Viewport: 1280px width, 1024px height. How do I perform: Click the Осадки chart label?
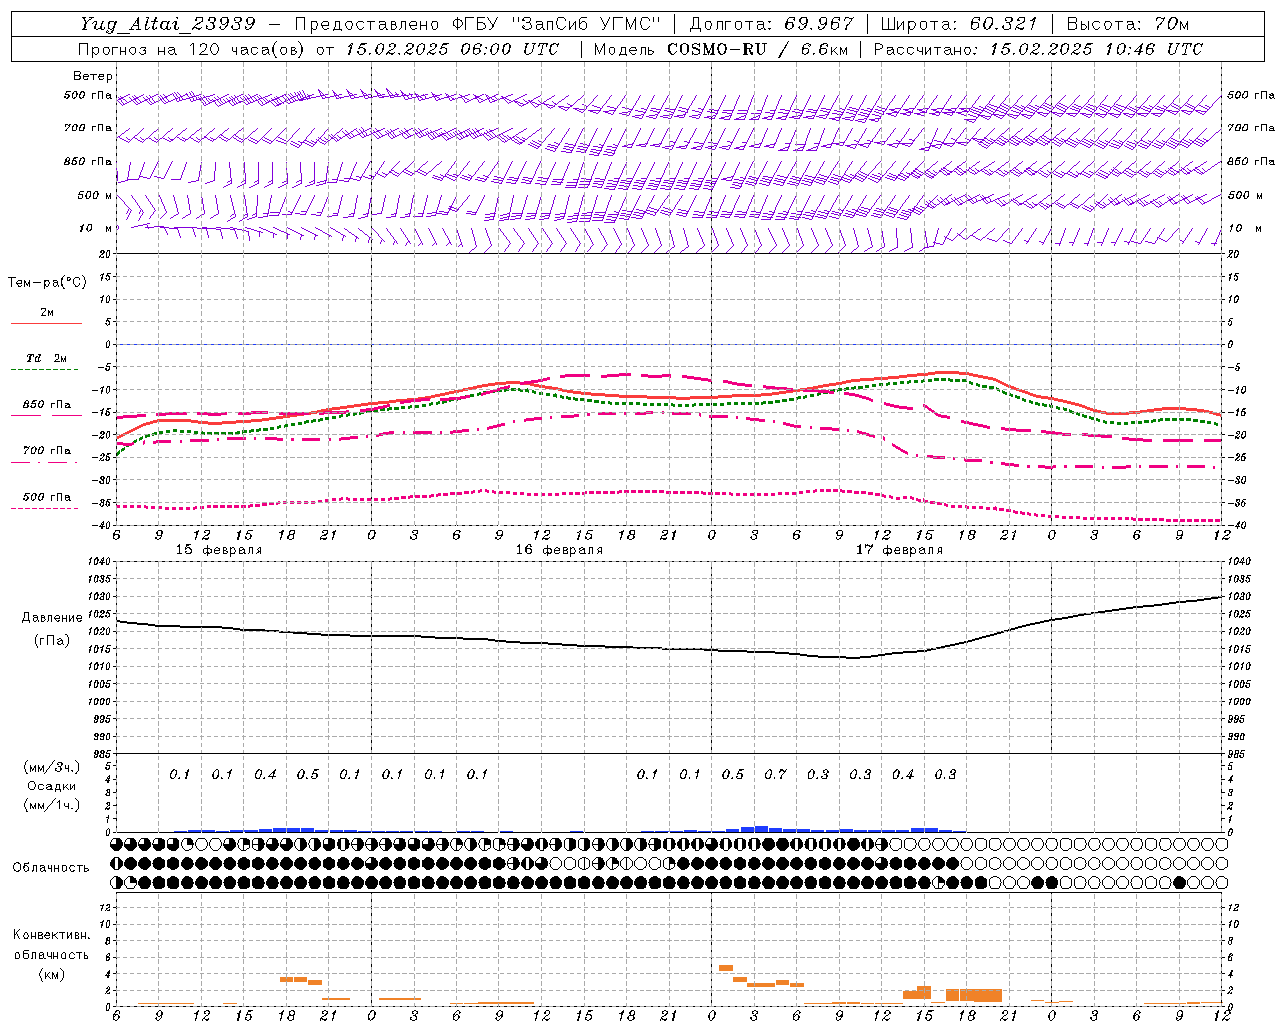pos(52,786)
